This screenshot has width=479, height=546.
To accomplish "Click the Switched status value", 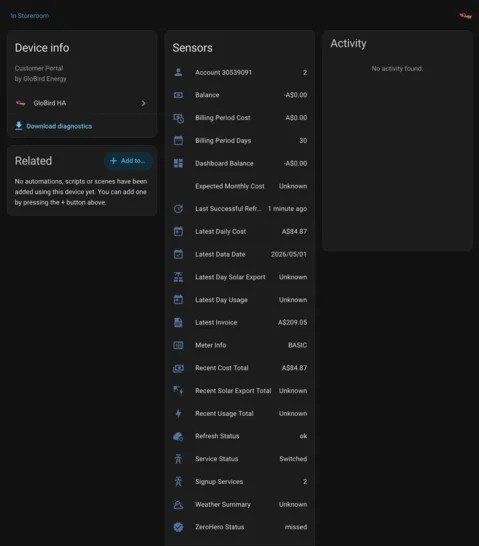I will pyautogui.click(x=293, y=459).
